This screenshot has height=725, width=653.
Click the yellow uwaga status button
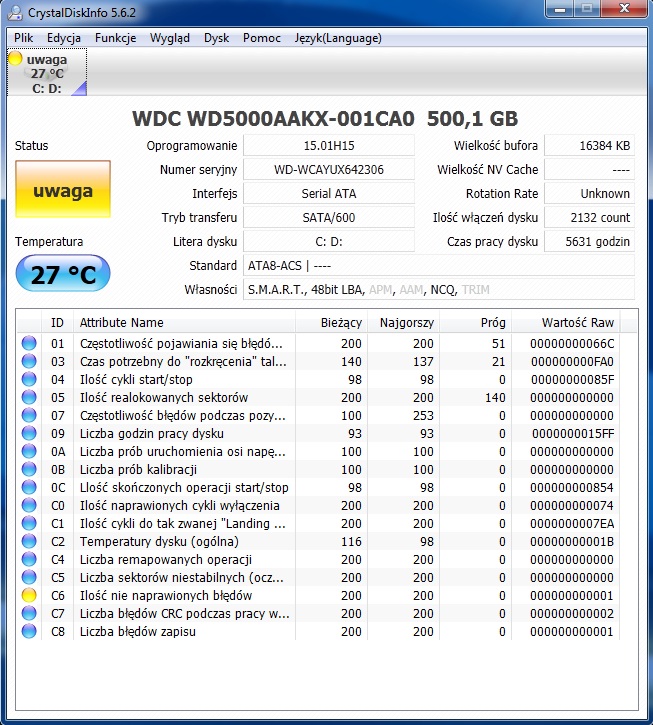point(63,189)
